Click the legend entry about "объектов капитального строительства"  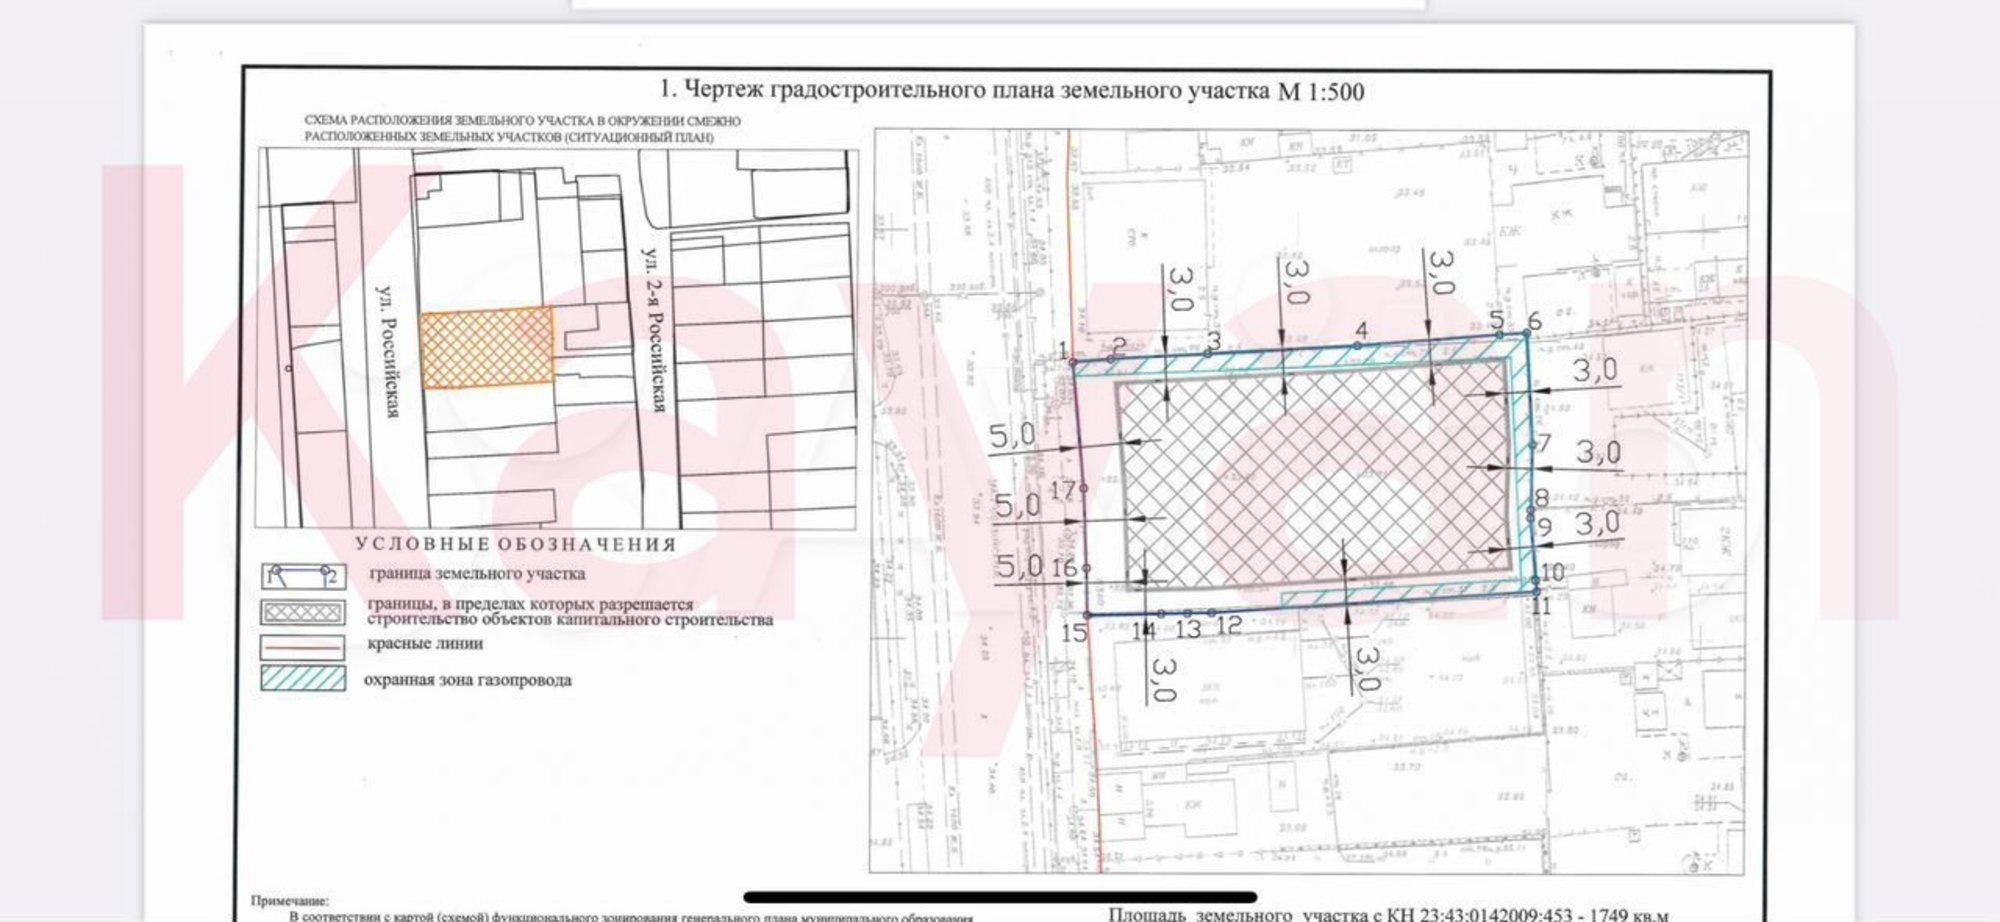click(570, 612)
